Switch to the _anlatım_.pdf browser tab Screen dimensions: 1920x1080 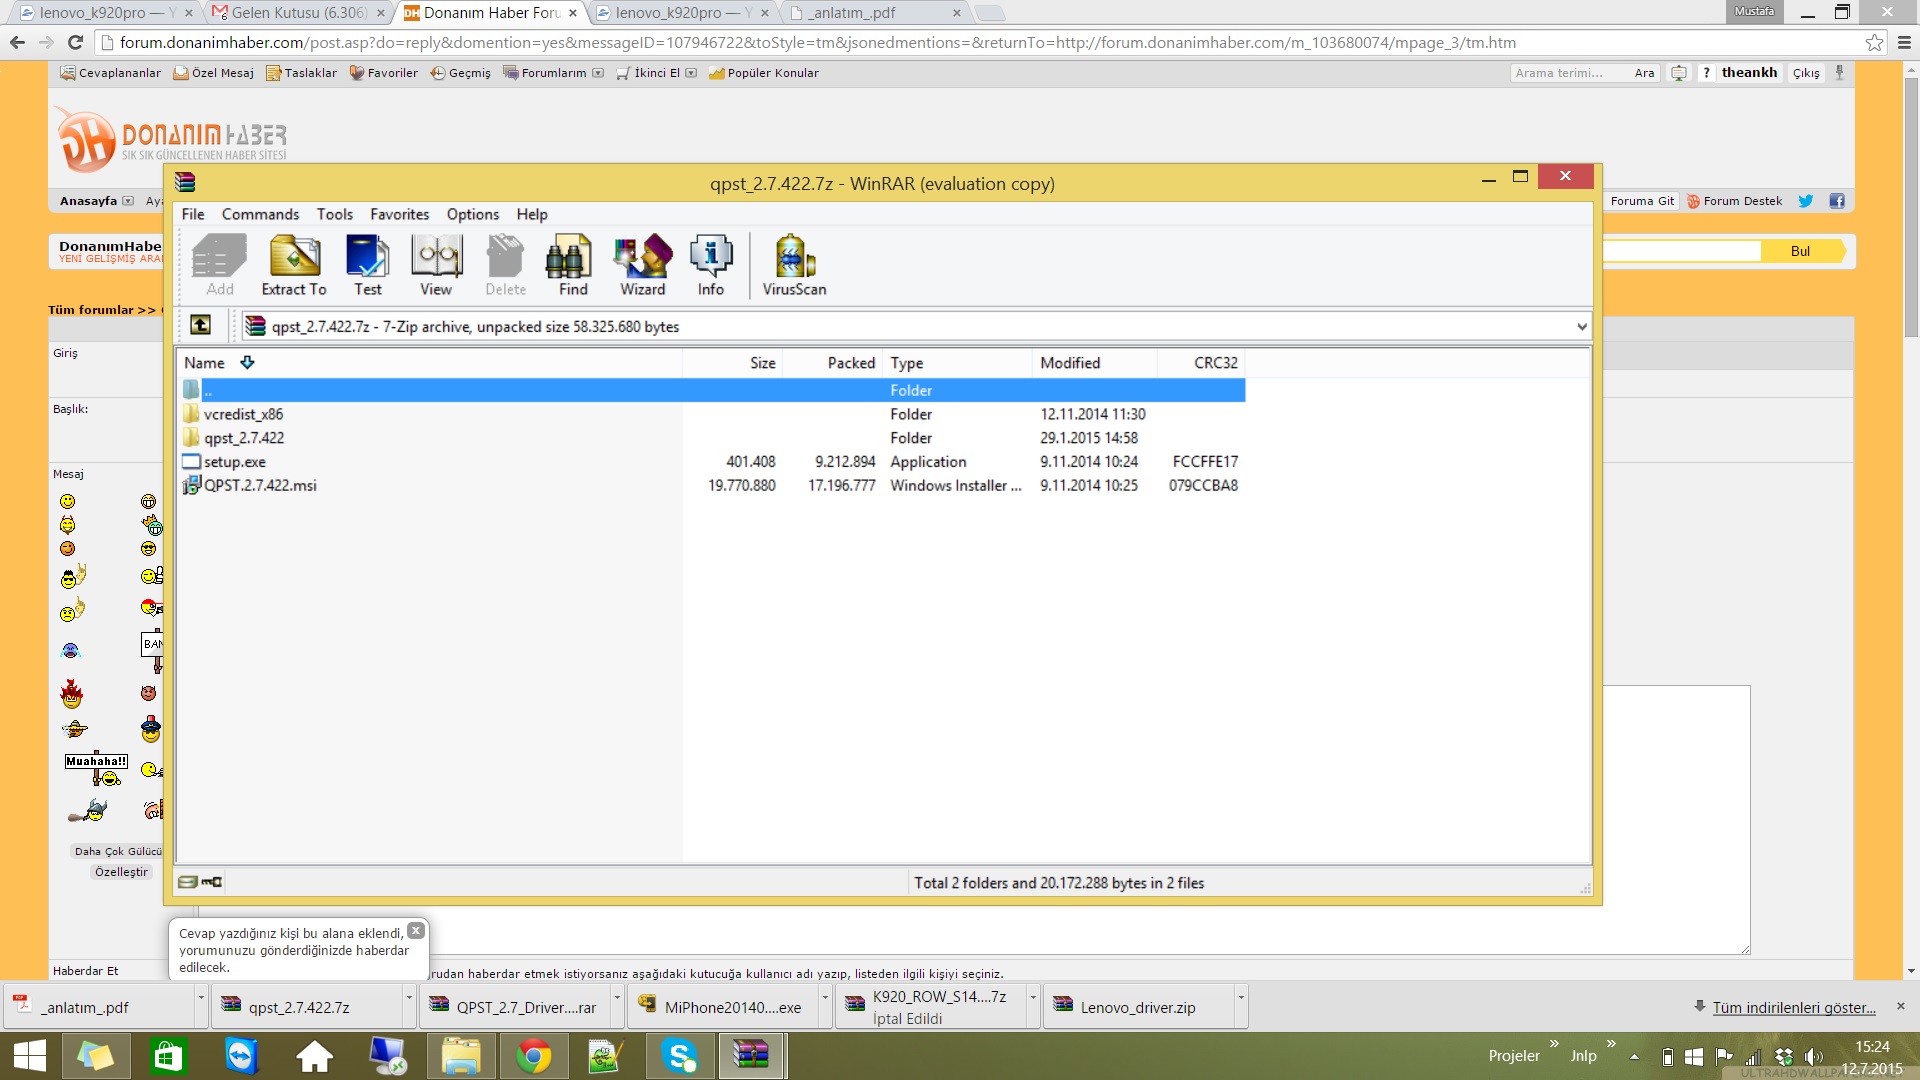tap(875, 13)
